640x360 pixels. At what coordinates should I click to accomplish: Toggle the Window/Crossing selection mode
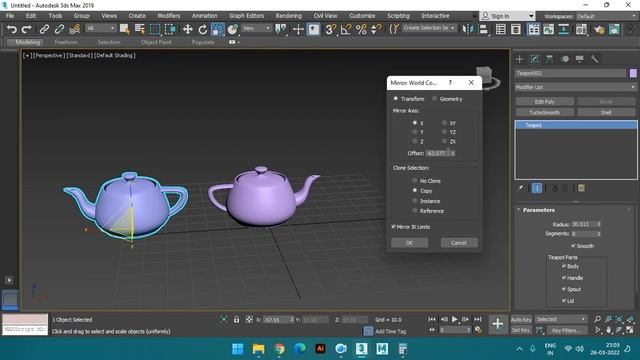(170, 29)
